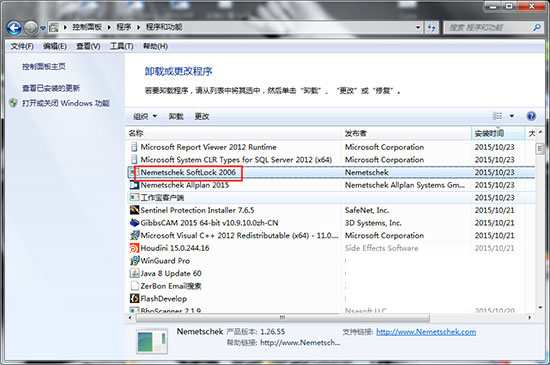Select 工作宝客户端 entry
Screen dimensions: 550x365
click(330, 197)
